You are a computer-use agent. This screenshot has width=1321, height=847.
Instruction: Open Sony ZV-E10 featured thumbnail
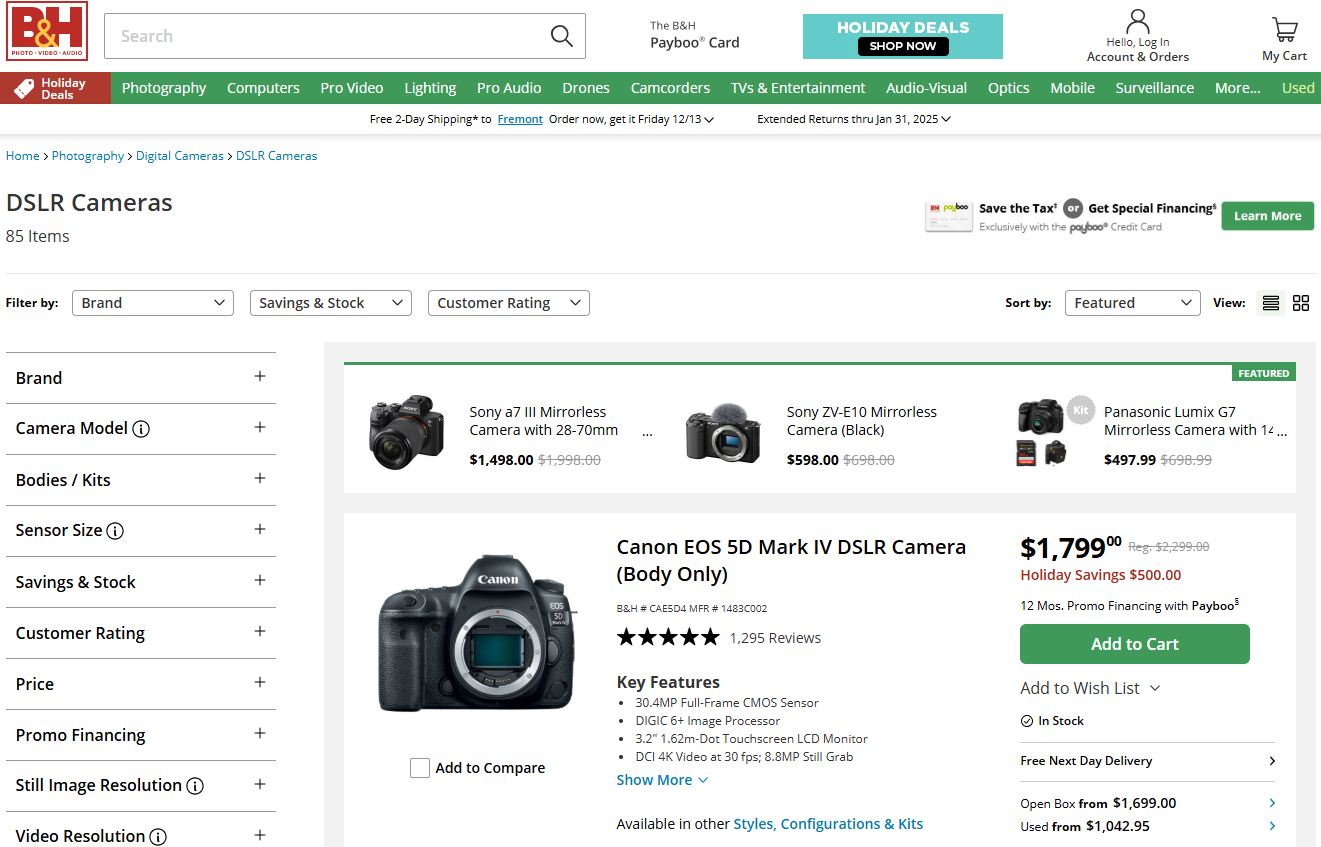click(x=723, y=435)
